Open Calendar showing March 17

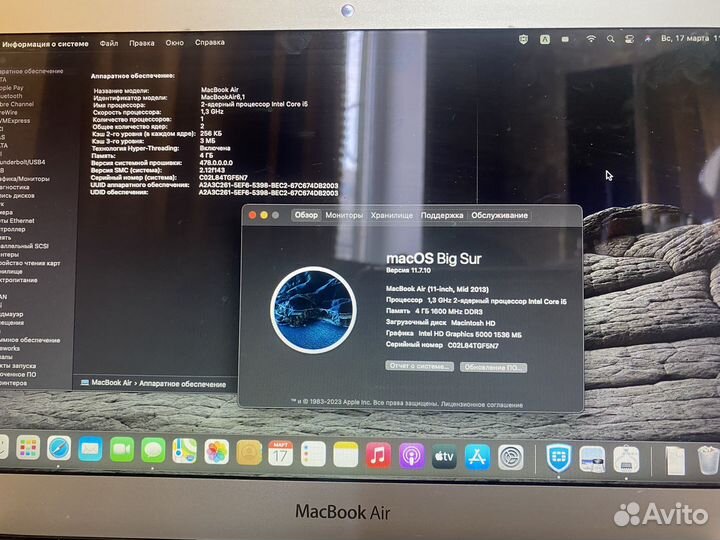(281, 454)
